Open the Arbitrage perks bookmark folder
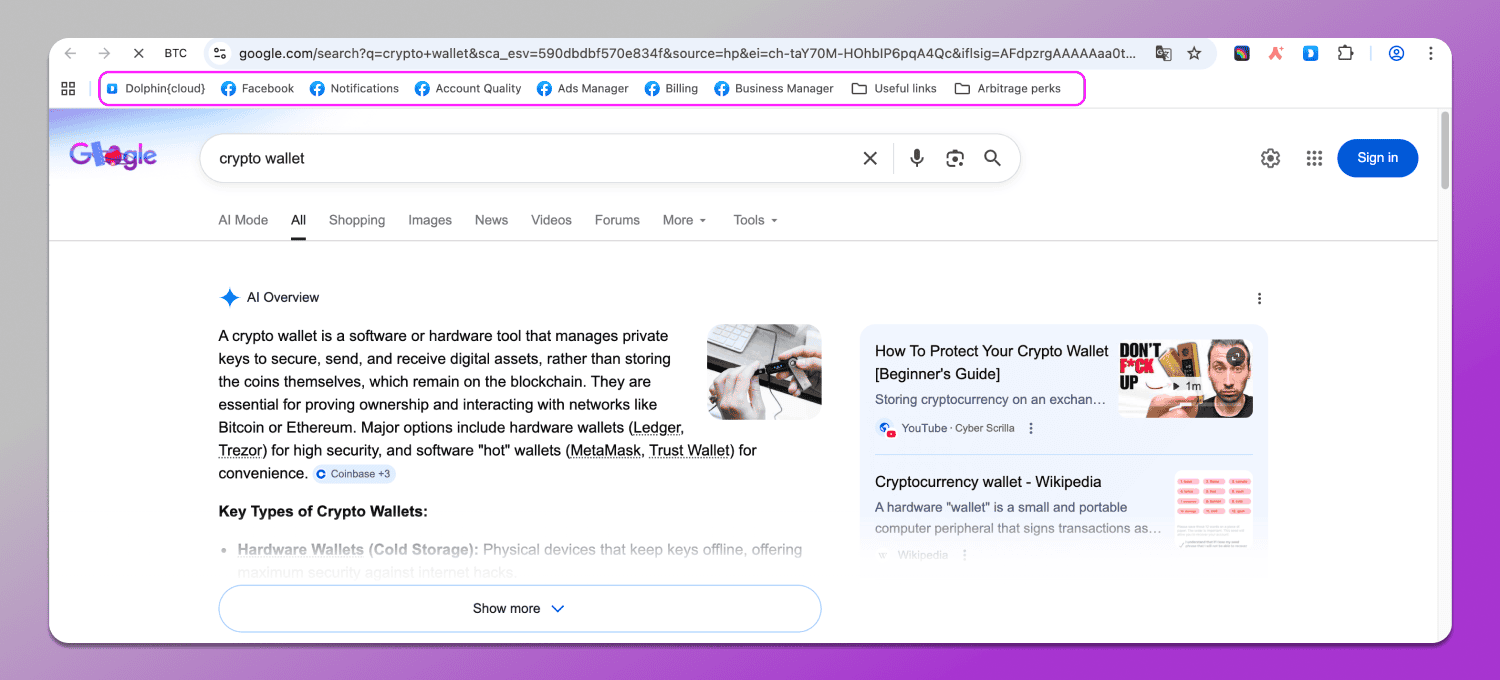Viewport: 1500px width, 680px height. [x=1008, y=88]
